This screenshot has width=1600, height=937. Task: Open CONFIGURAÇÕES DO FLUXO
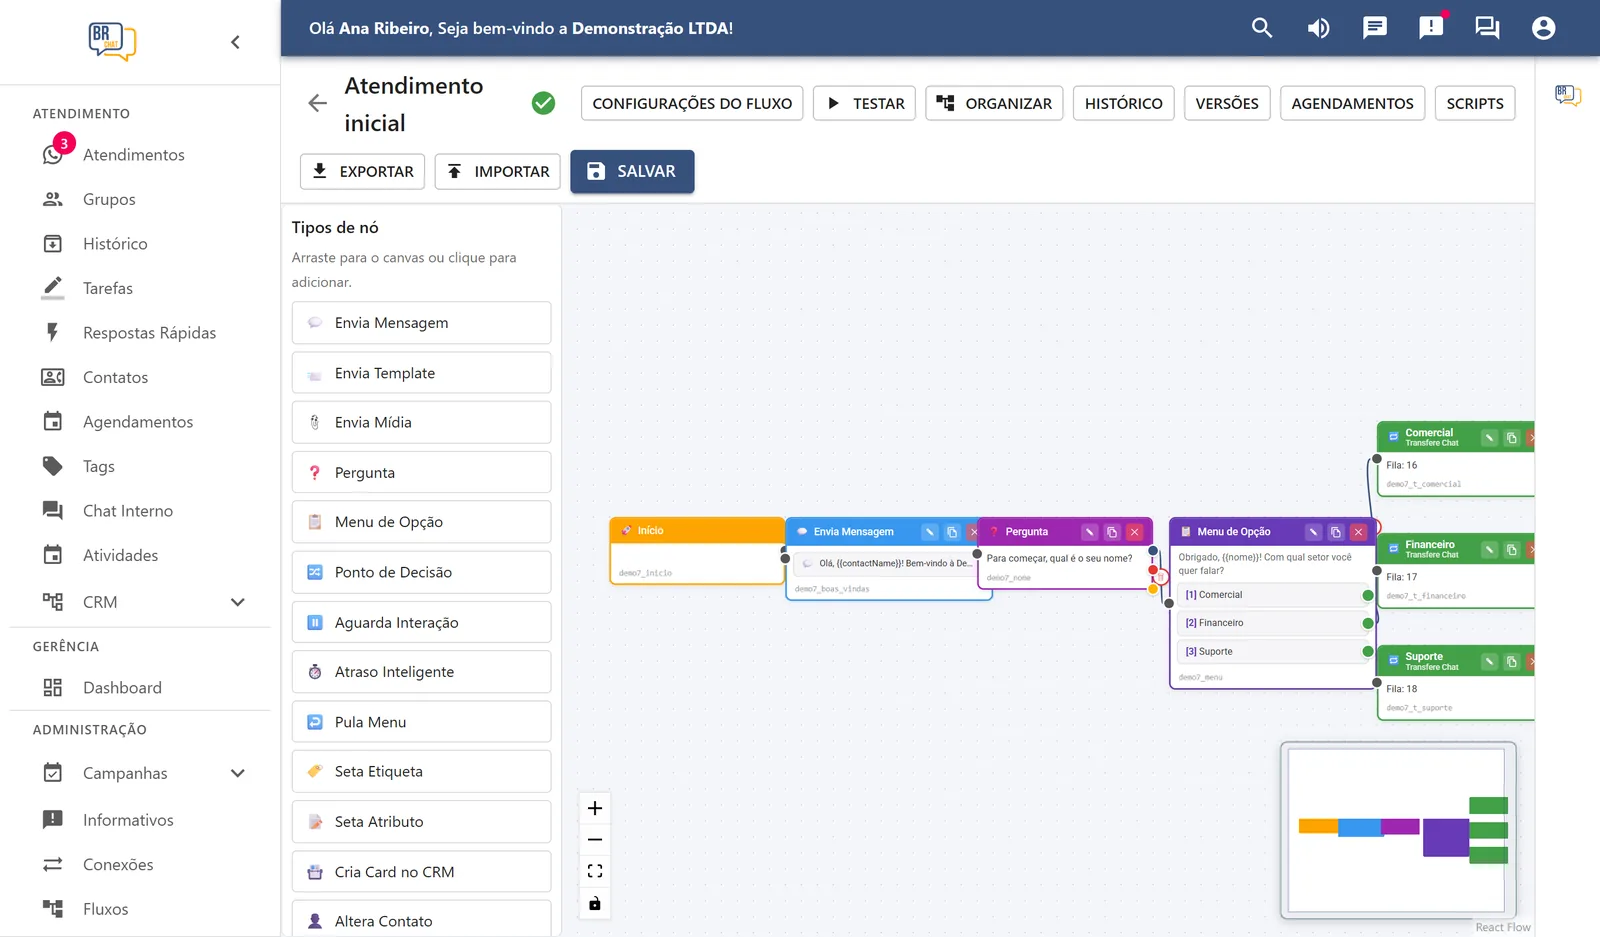(692, 103)
